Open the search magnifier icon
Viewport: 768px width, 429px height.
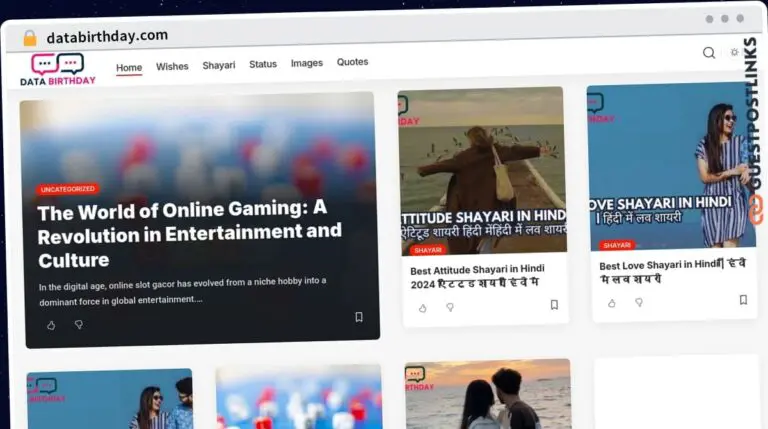tap(708, 53)
